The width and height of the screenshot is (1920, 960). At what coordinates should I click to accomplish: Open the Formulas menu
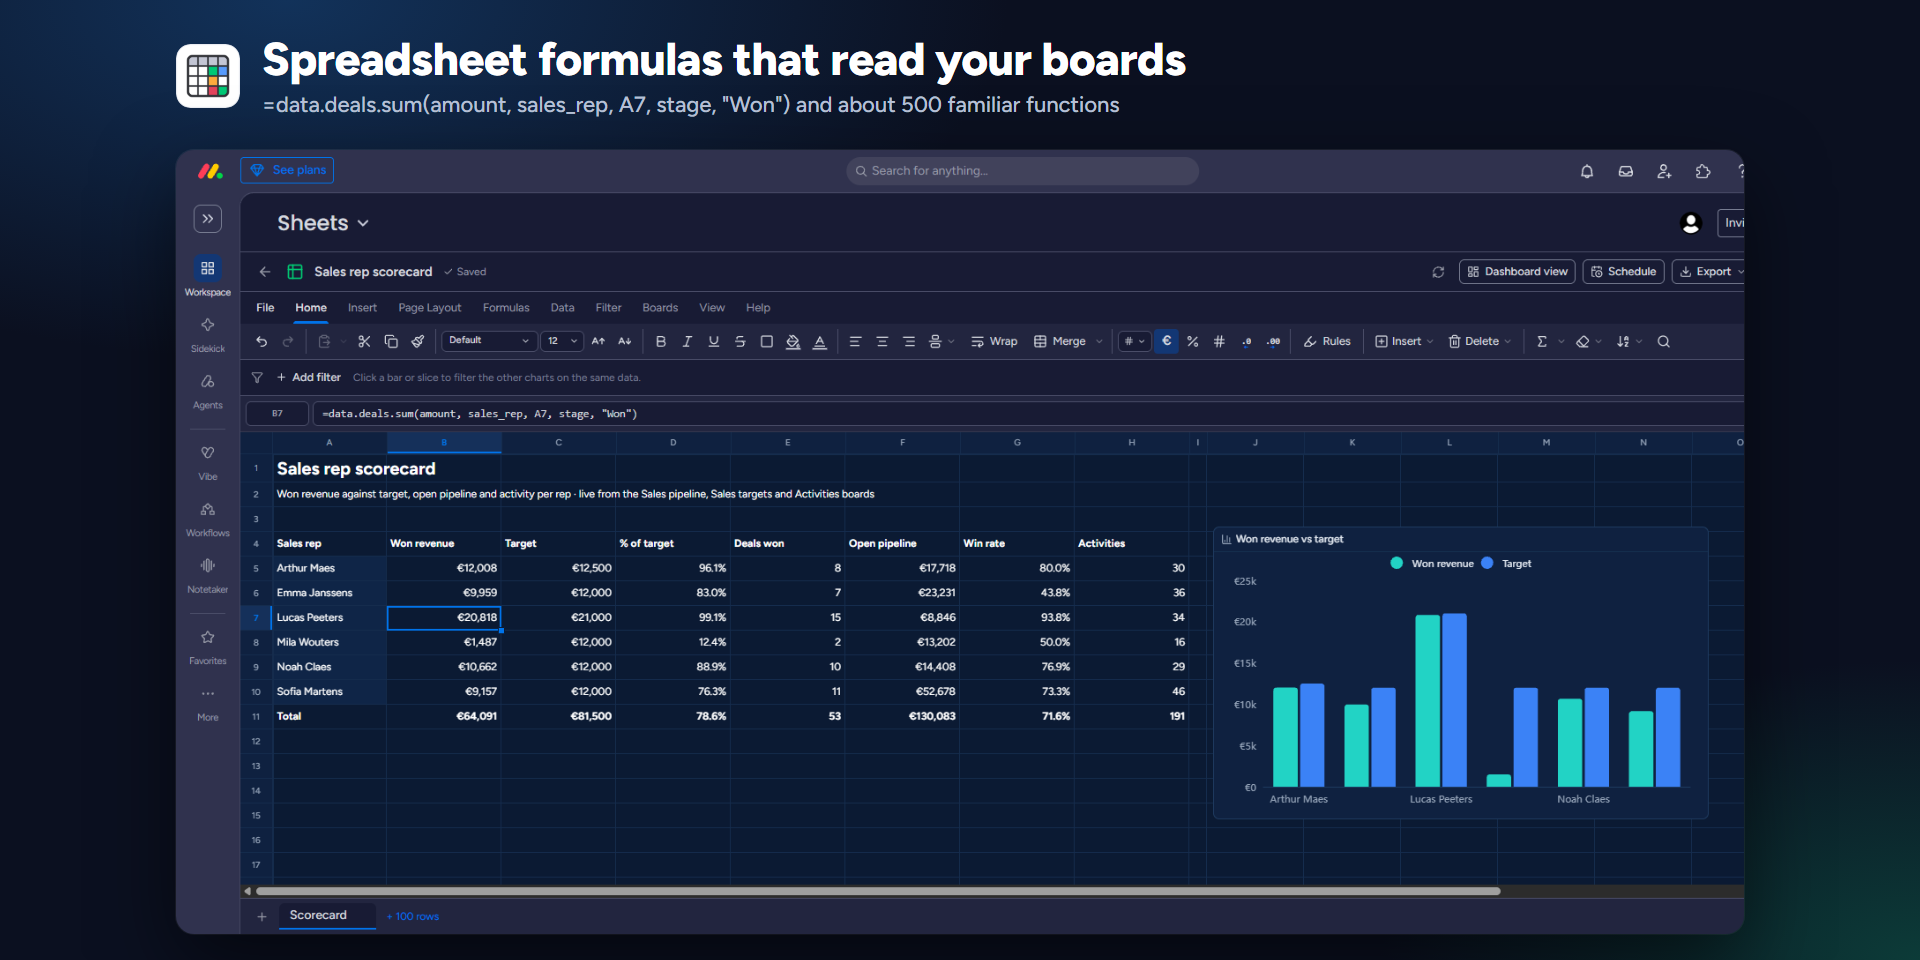[x=506, y=308]
